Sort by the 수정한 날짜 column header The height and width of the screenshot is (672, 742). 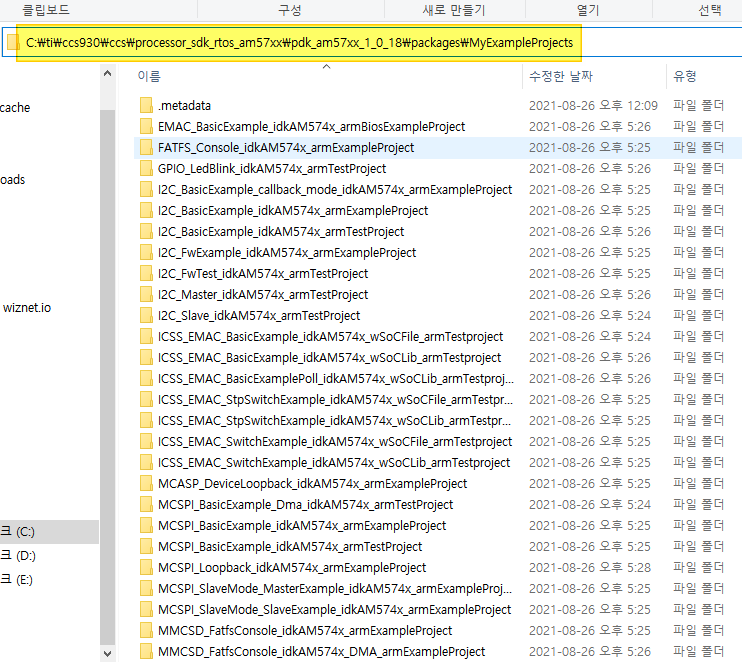[x=561, y=76]
